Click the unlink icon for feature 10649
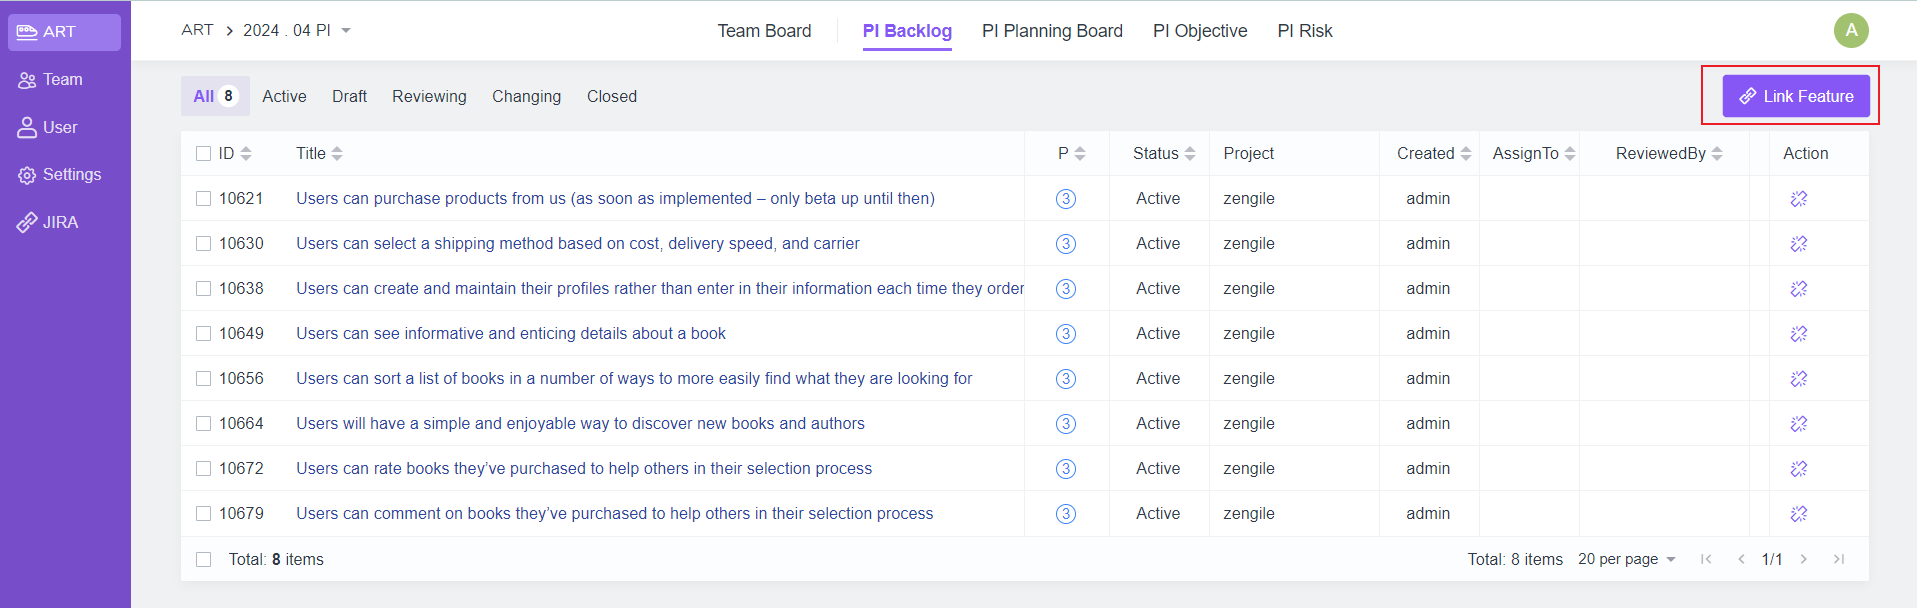Viewport: 1917px width, 608px height. [1798, 334]
